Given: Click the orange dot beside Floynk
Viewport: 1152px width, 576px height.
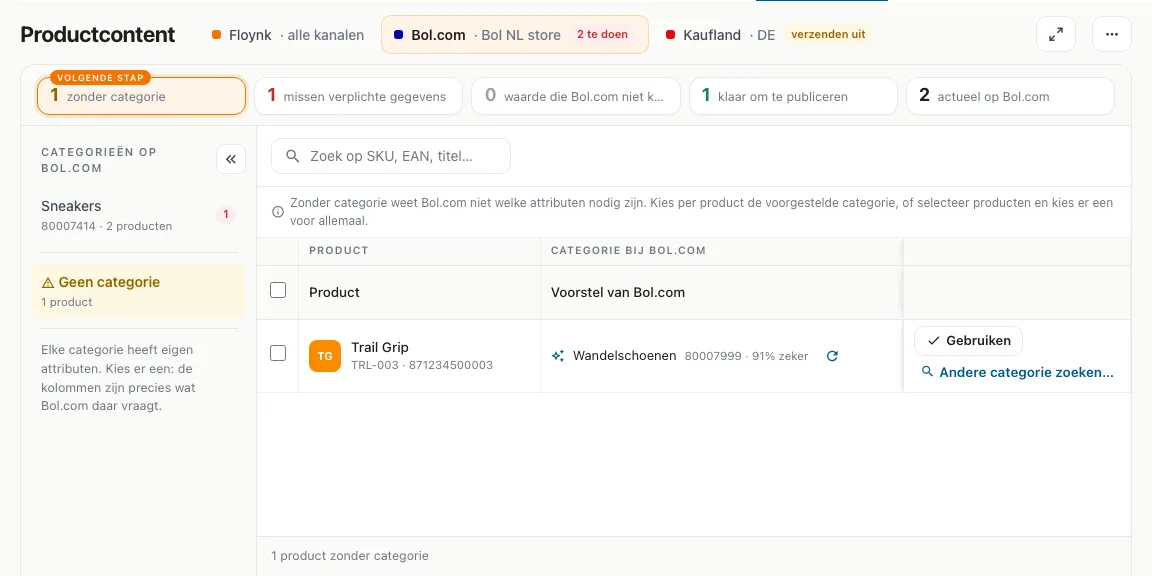Looking at the screenshot, I should point(216,35).
